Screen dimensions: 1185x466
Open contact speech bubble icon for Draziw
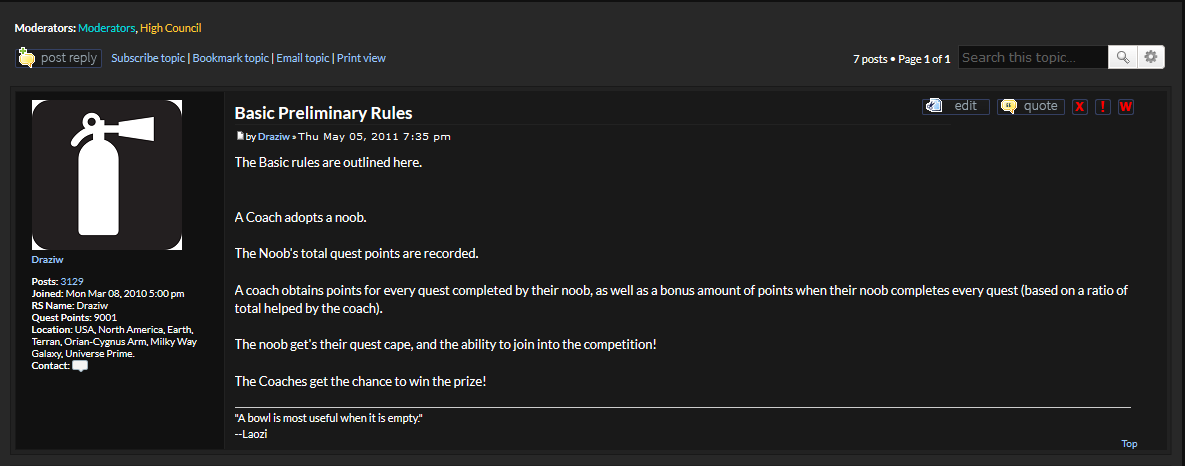[x=80, y=366]
